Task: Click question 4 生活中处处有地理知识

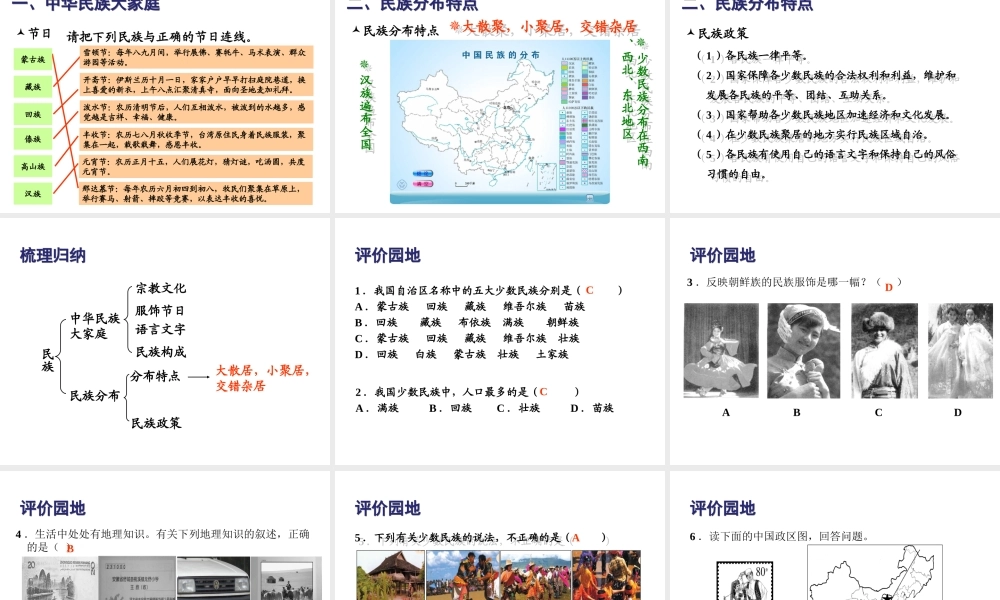Action: pyautogui.click(x=163, y=540)
